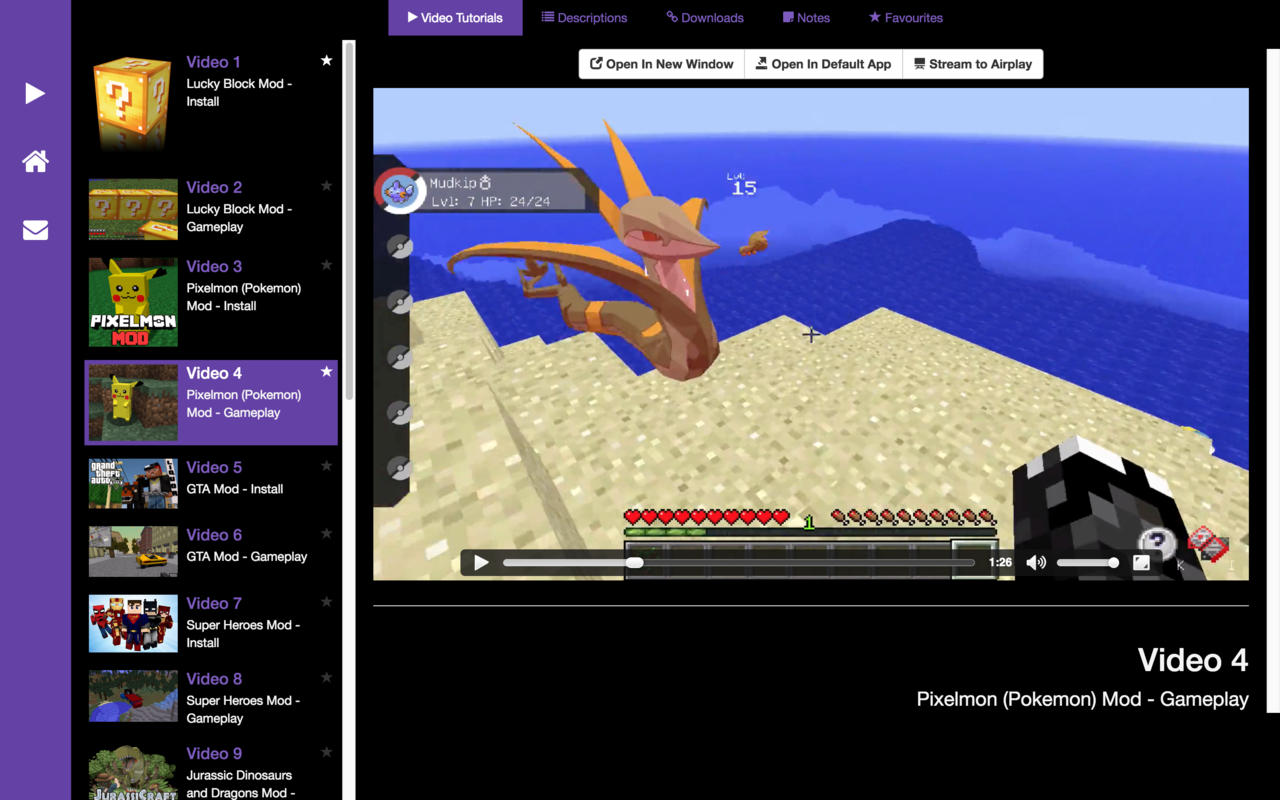Open the home icon in sidebar
The height and width of the screenshot is (800, 1280).
tap(35, 161)
